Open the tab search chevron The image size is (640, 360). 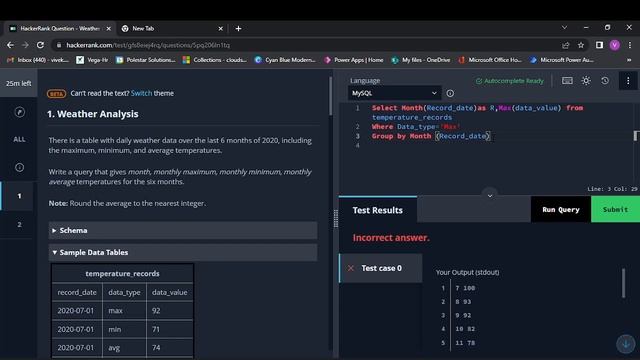pyautogui.click(x=564, y=27)
